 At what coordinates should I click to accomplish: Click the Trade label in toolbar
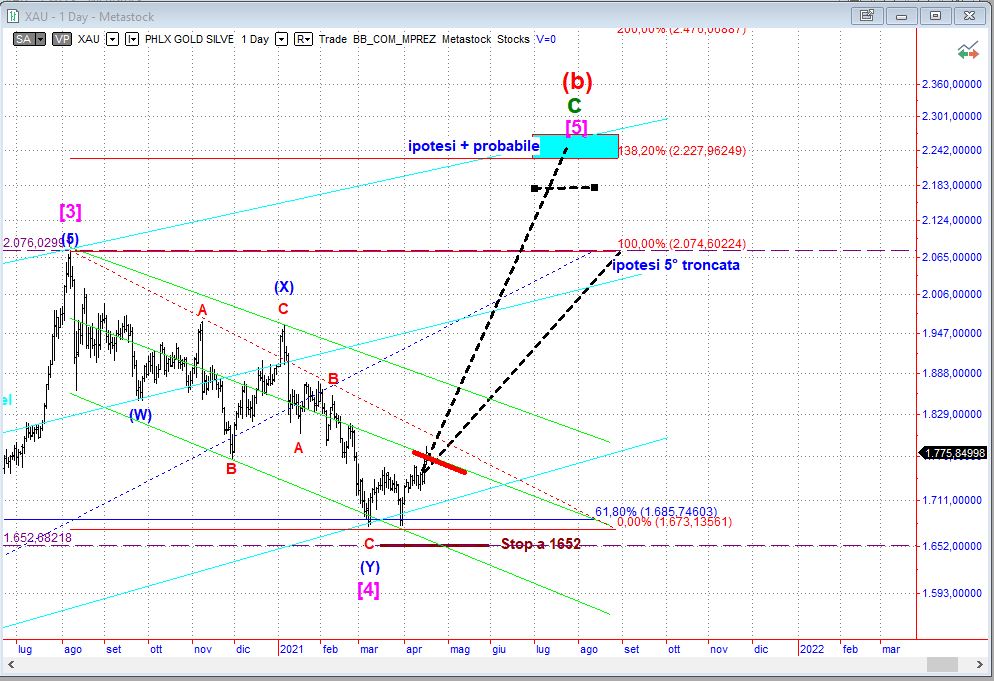(x=333, y=39)
